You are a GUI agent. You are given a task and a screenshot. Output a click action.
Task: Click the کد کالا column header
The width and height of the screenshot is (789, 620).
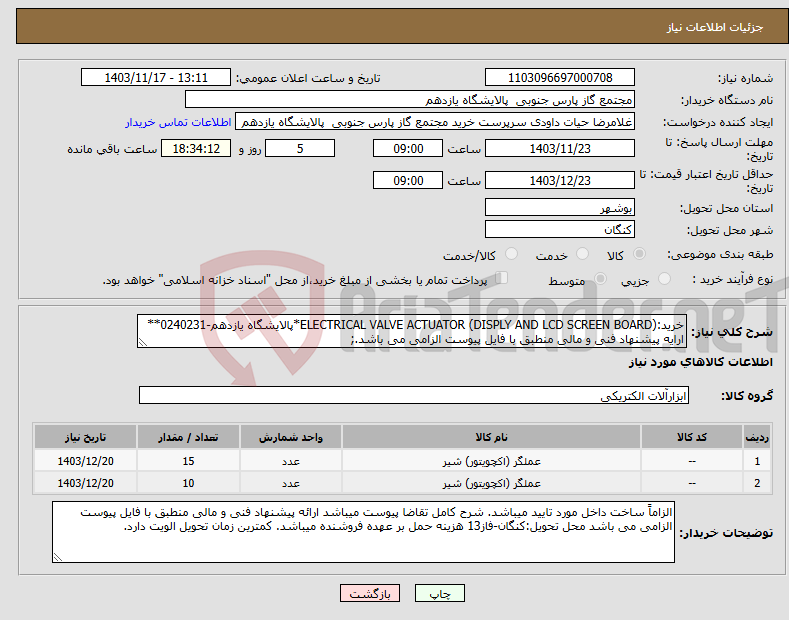point(692,437)
